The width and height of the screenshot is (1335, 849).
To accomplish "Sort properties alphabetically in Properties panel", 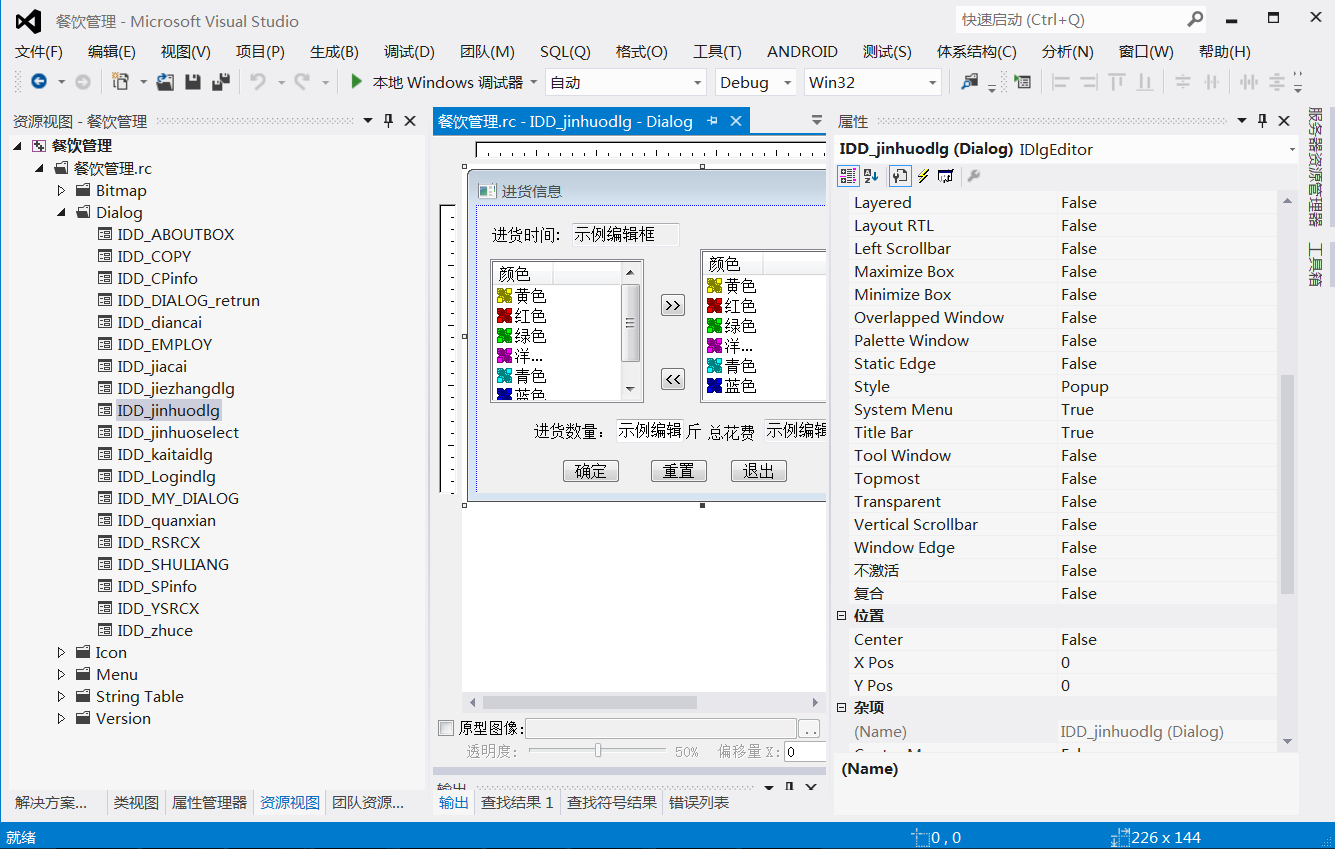I will point(870,175).
